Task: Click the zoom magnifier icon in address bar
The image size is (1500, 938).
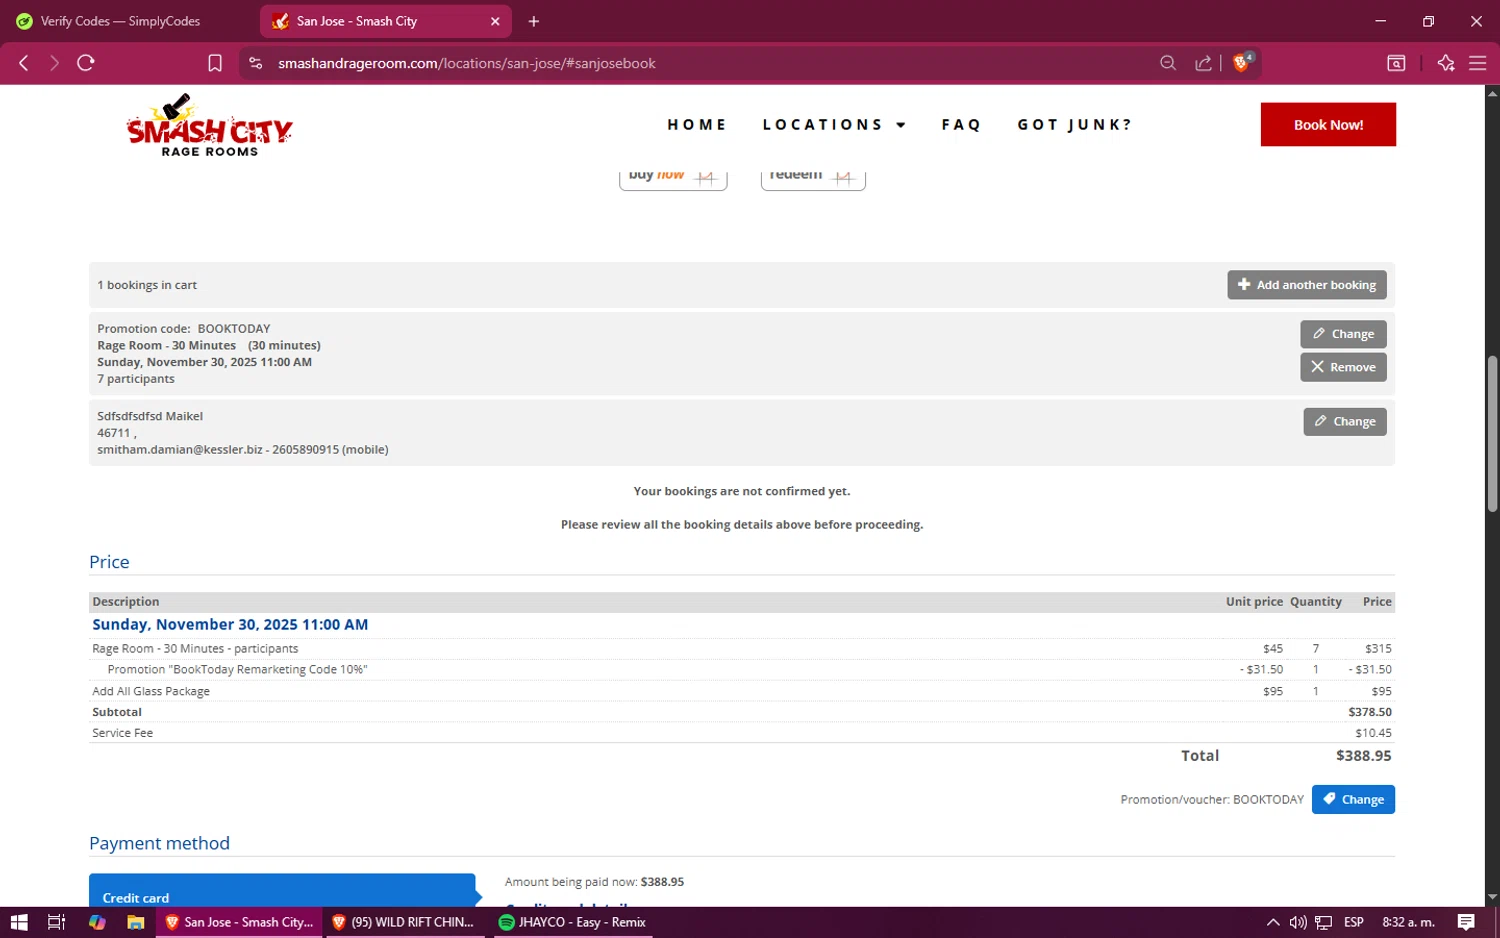Action: (x=1168, y=63)
